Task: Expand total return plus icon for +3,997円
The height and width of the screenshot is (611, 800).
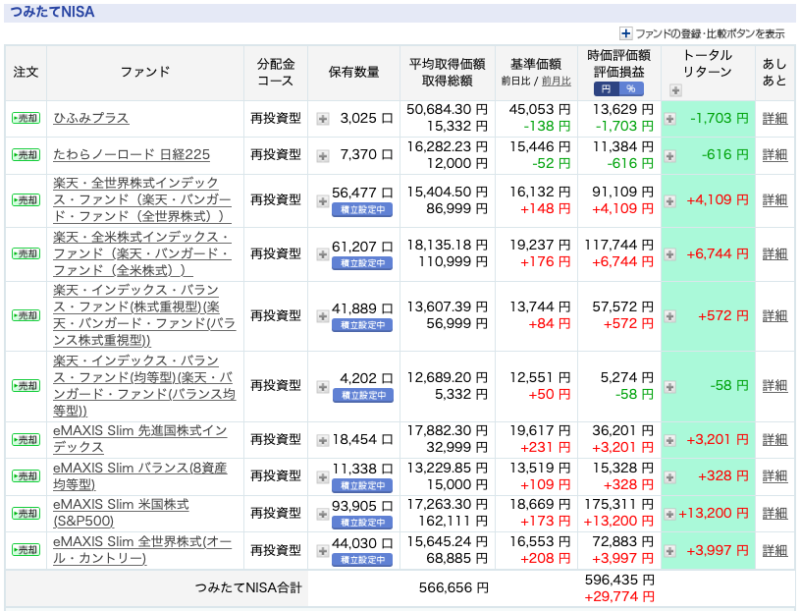Action: pyautogui.click(x=670, y=551)
